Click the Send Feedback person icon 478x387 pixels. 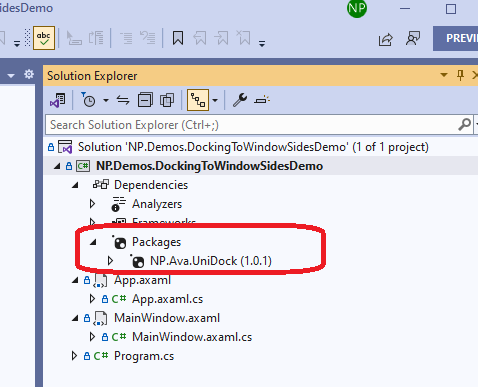(x=413, y=39)
